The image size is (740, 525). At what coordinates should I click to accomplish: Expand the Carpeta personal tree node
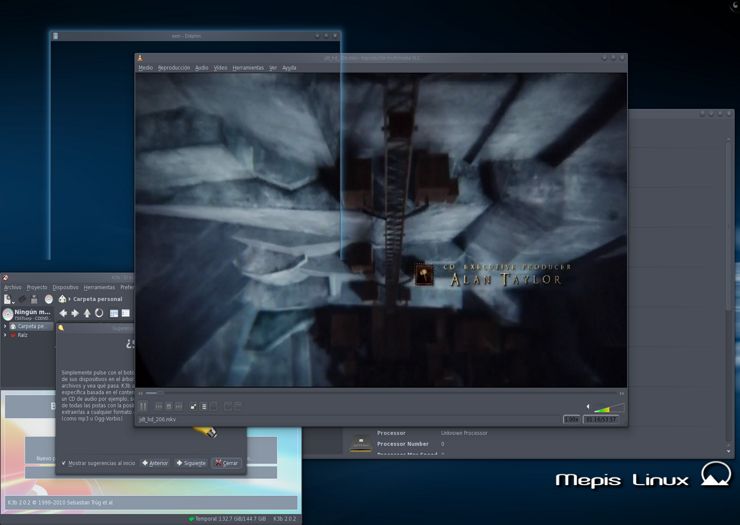point(5,326)
